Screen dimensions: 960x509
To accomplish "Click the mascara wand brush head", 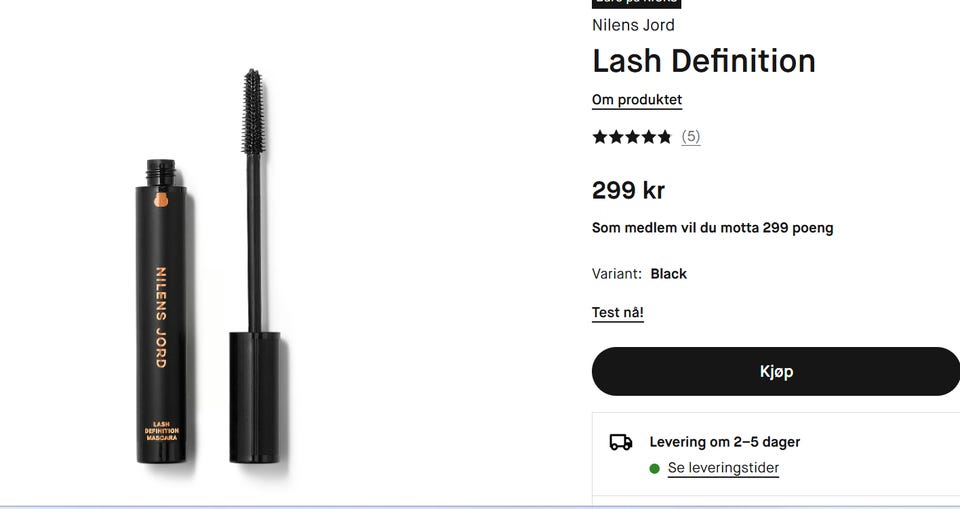I will pyautogui.click(x=253, y=111).
